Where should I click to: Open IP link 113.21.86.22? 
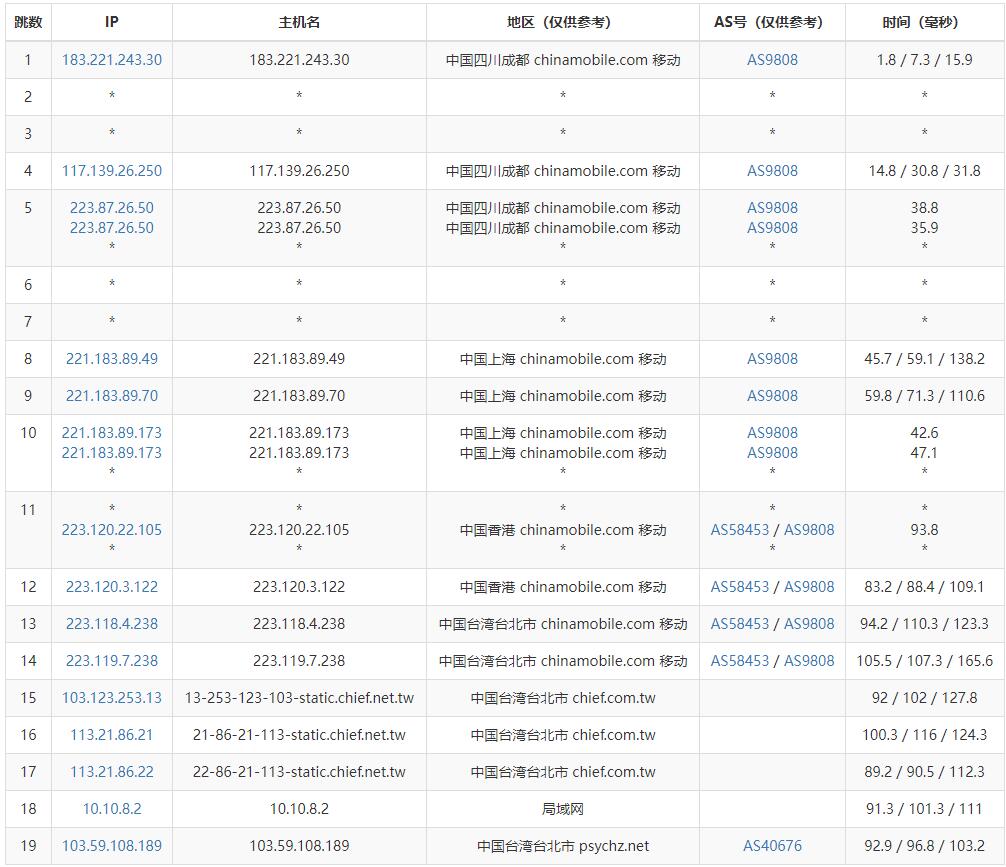112,772
